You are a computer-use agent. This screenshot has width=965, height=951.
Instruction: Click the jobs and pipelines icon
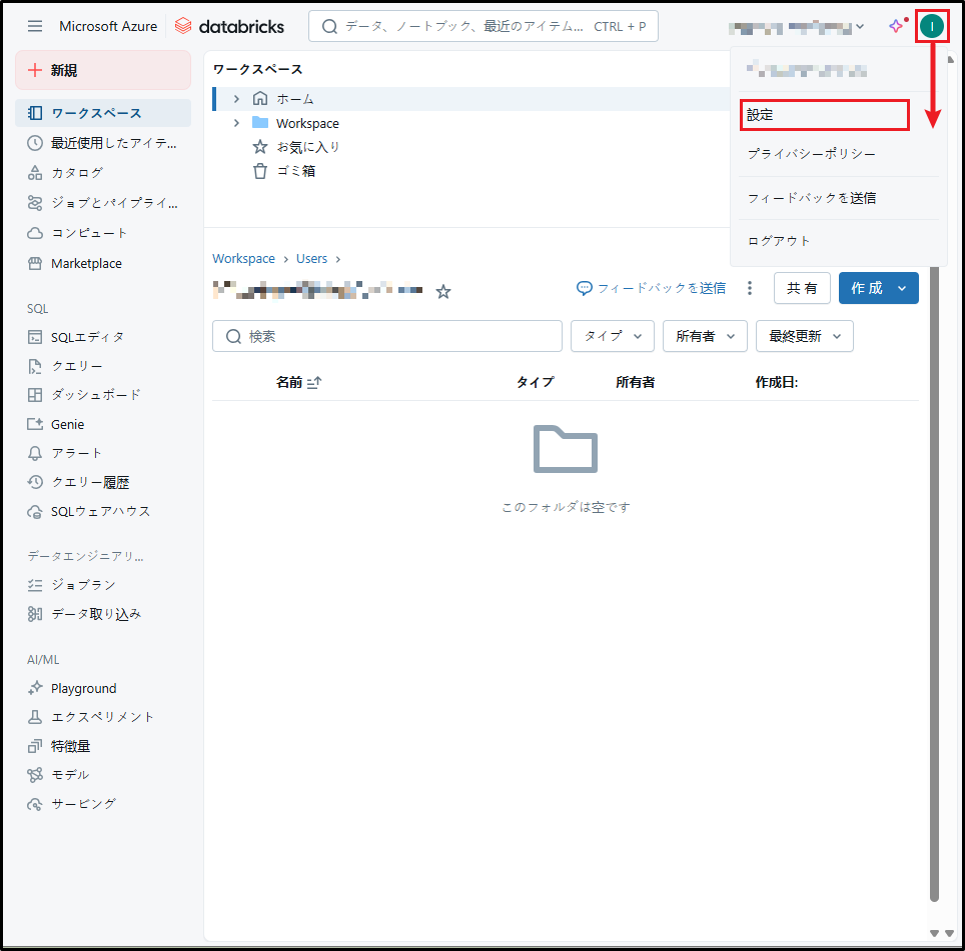35,203
